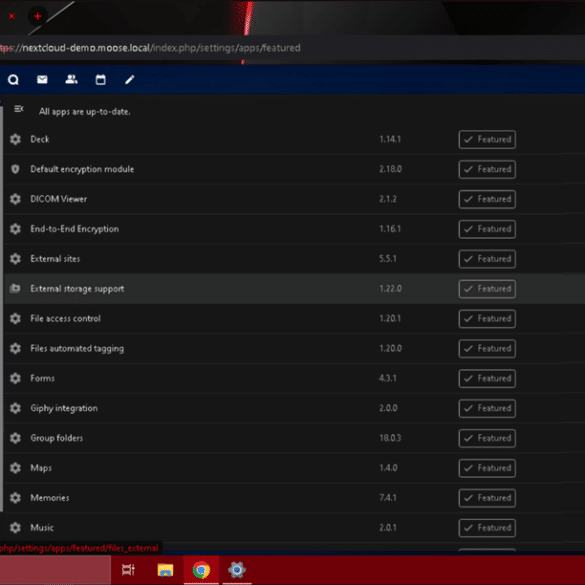Click the Featured badge for Maps
Image resolution: width=585 pixels, height=585 pixels.
coord(487,468)
